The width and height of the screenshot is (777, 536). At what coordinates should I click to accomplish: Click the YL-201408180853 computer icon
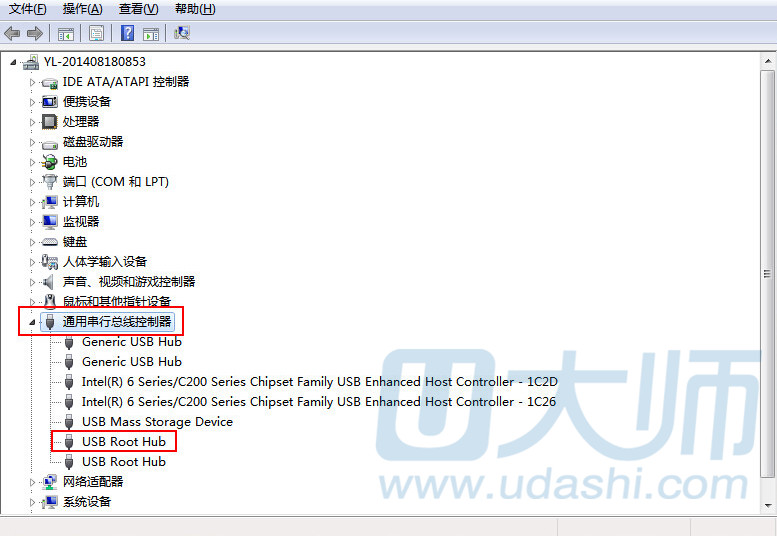click(31, 62)
